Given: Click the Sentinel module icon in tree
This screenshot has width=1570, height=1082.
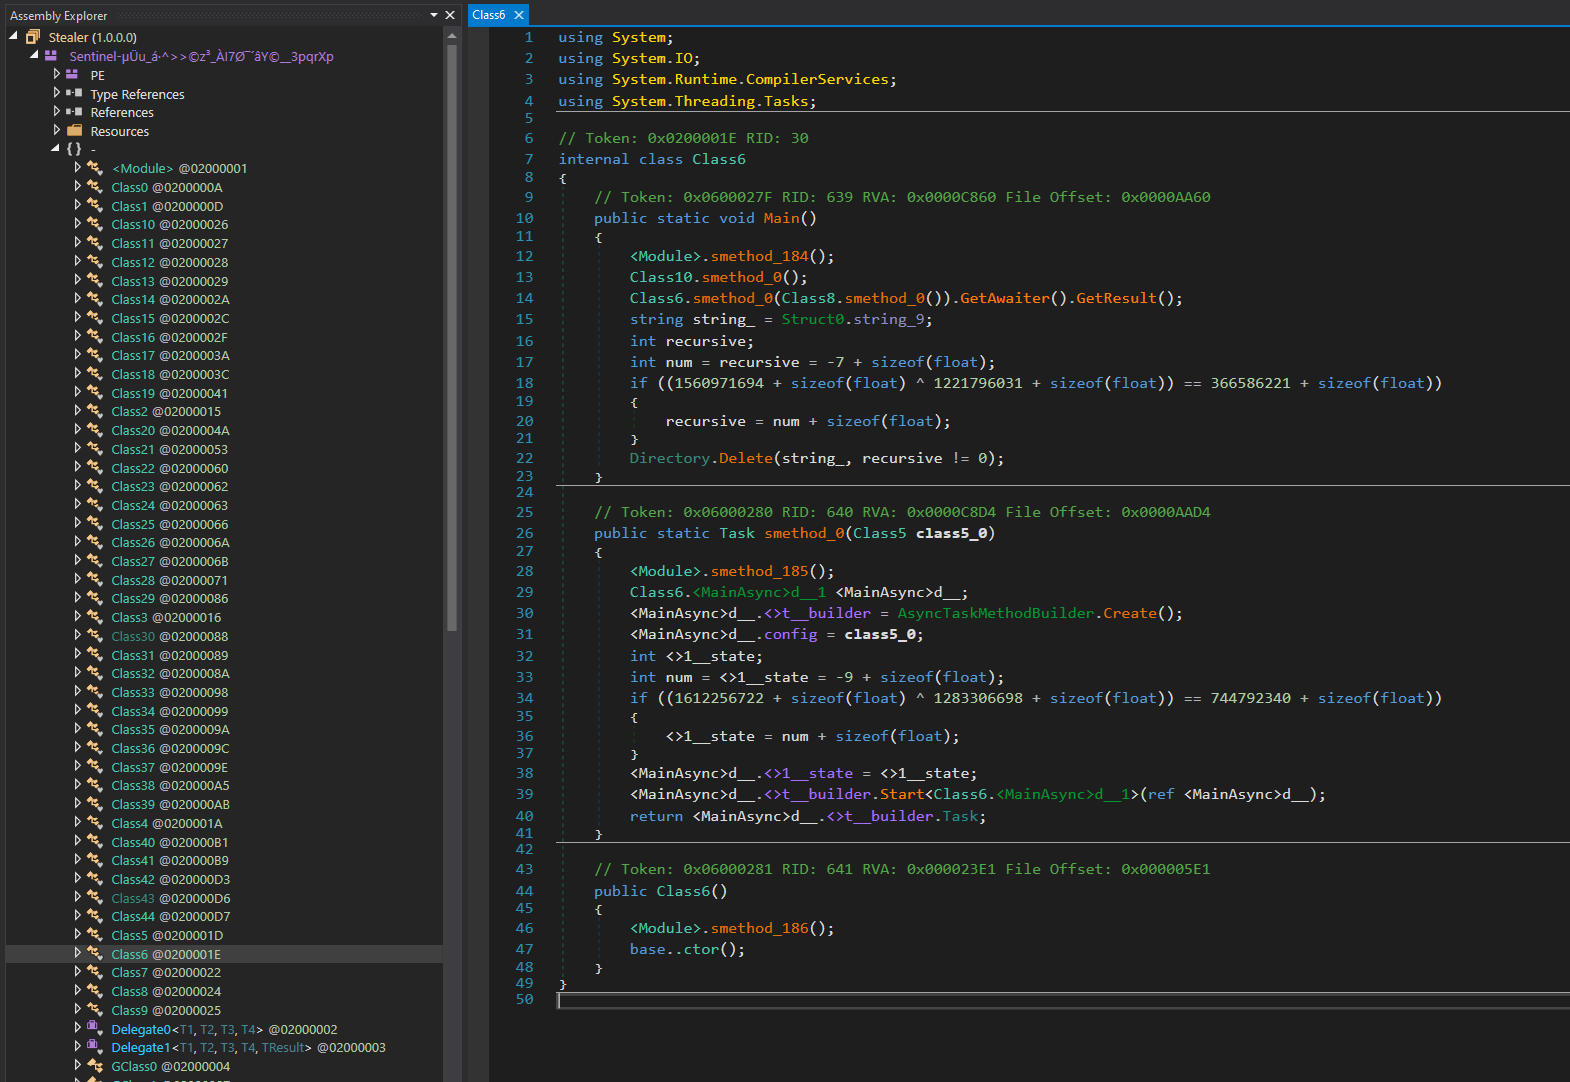Looking at the screenshot, I should 50,56.
